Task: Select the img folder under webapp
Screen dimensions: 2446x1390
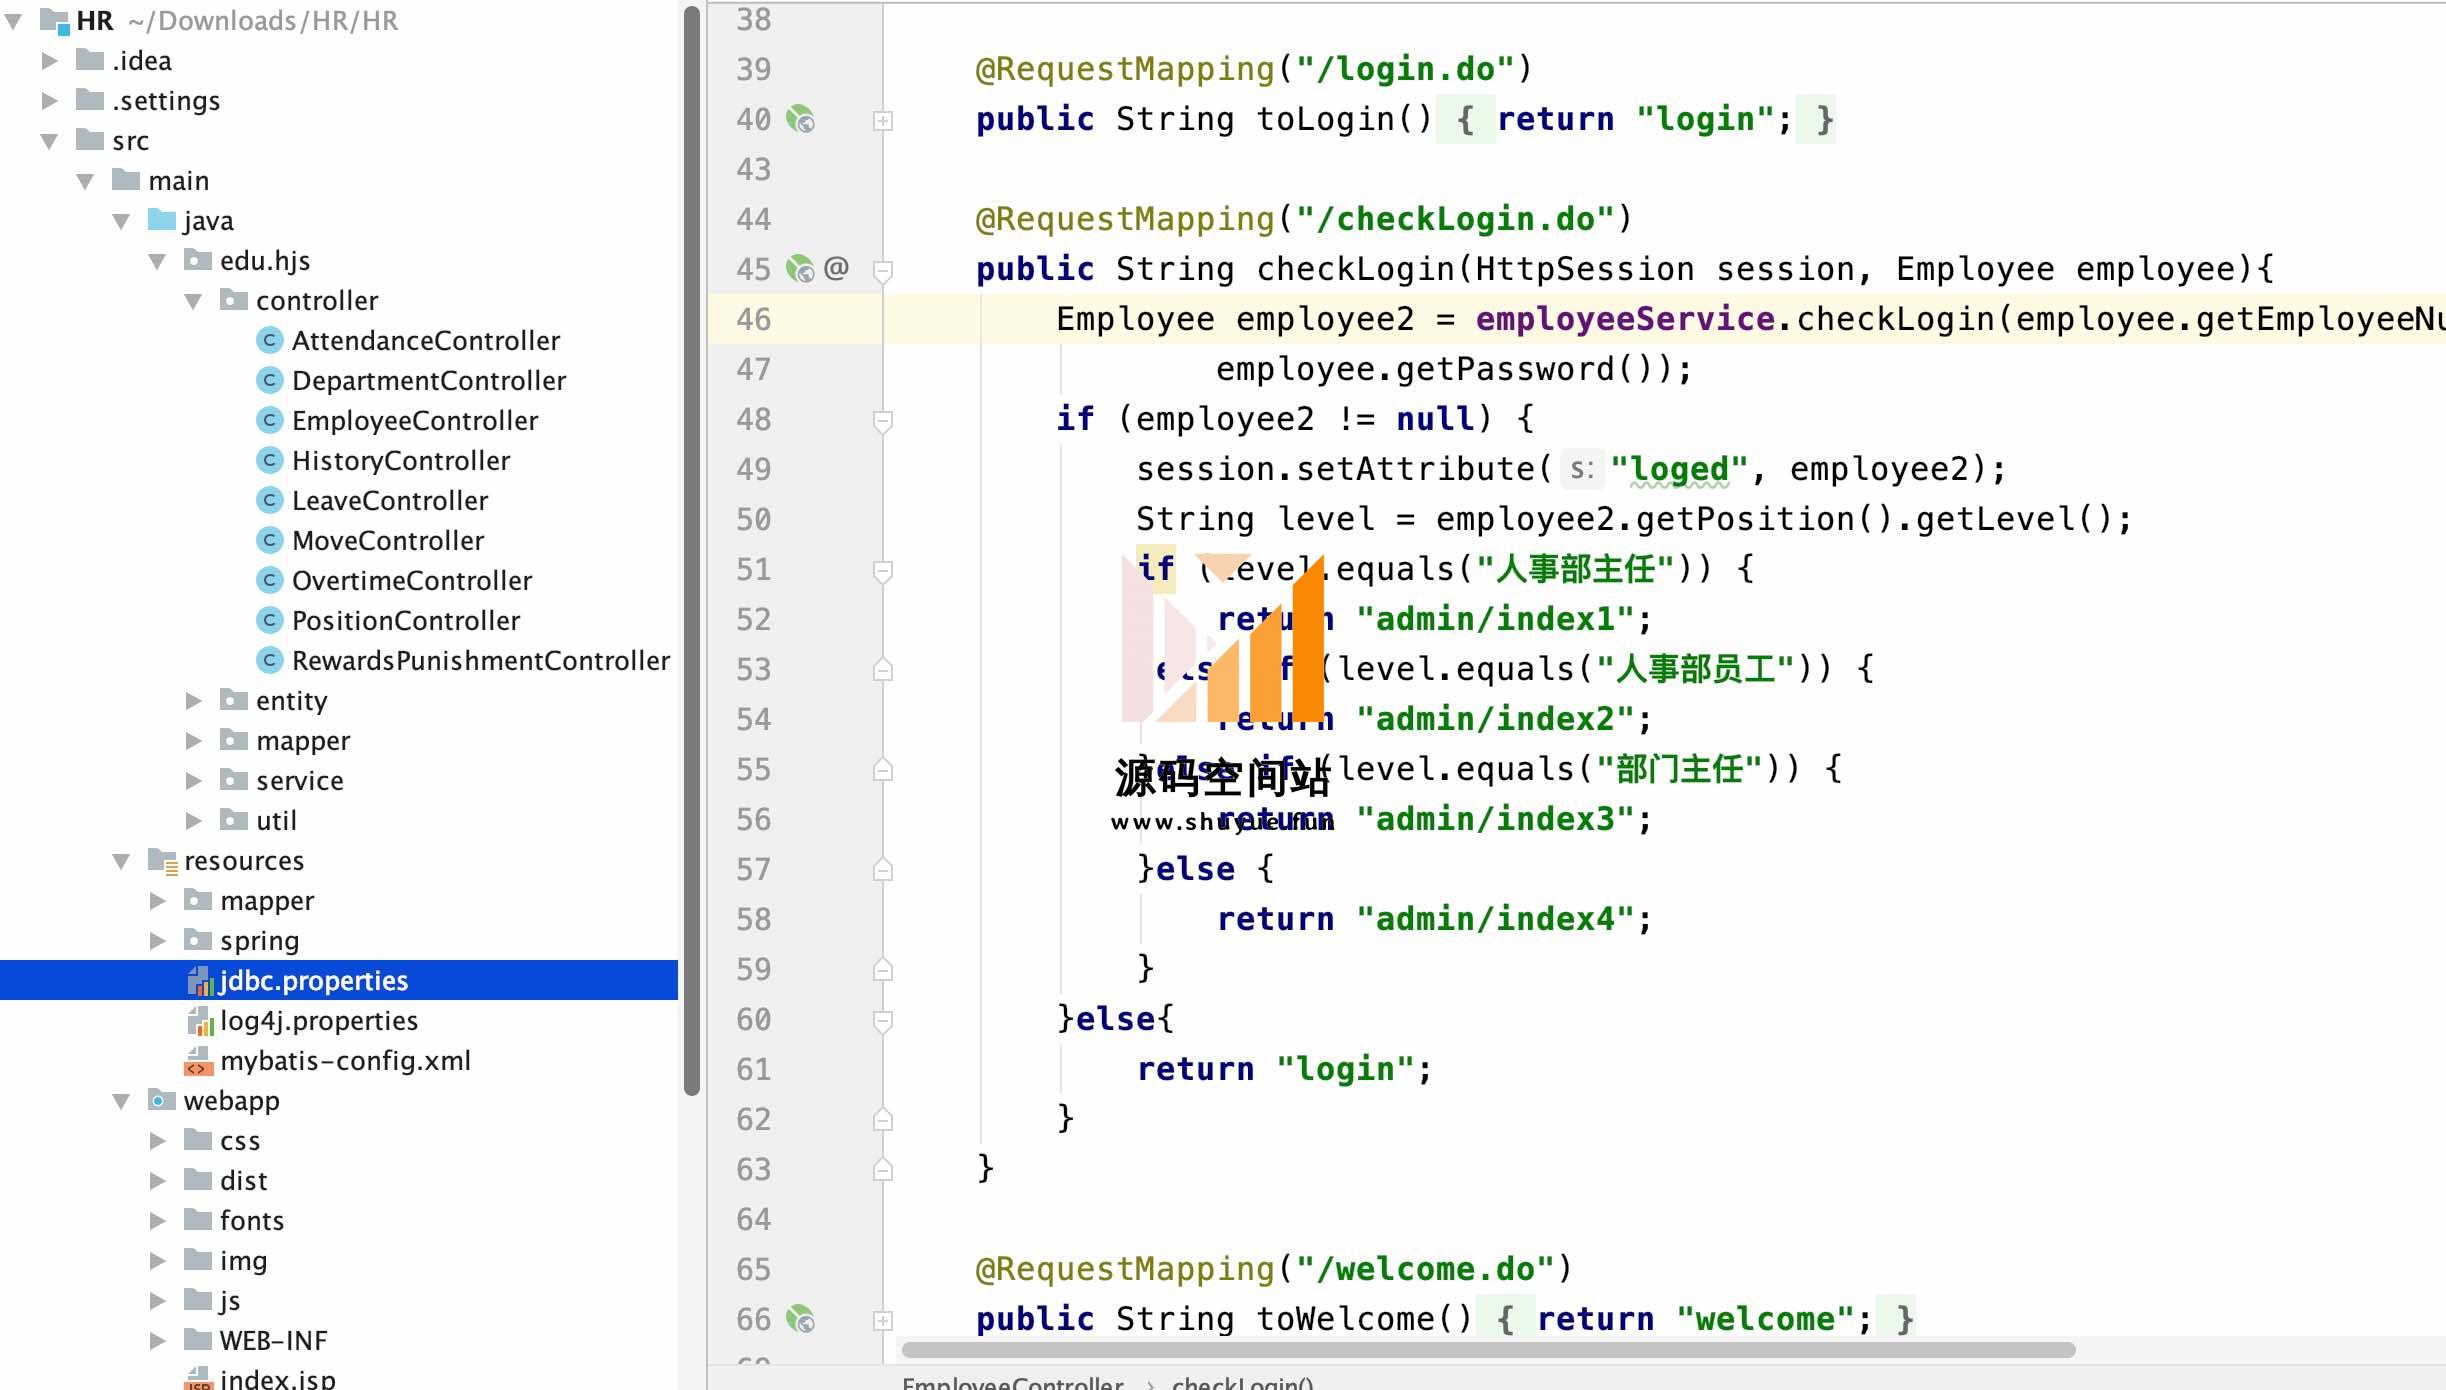Action: [243, 1261]
